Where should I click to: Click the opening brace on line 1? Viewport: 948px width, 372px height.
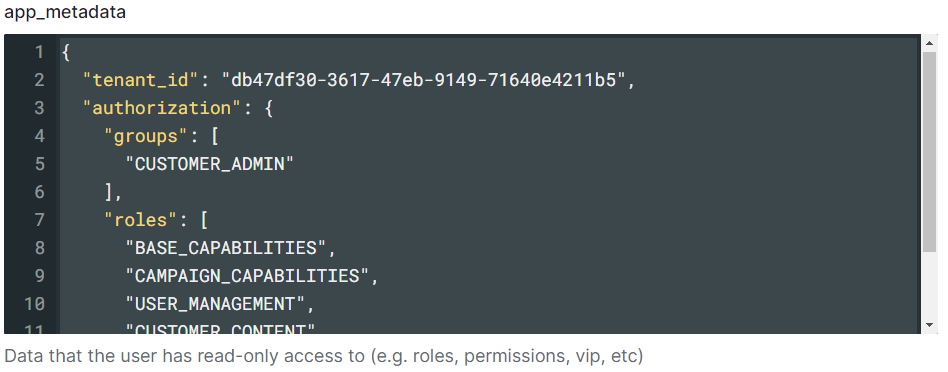pyautogui.click(x=66, y=53)
